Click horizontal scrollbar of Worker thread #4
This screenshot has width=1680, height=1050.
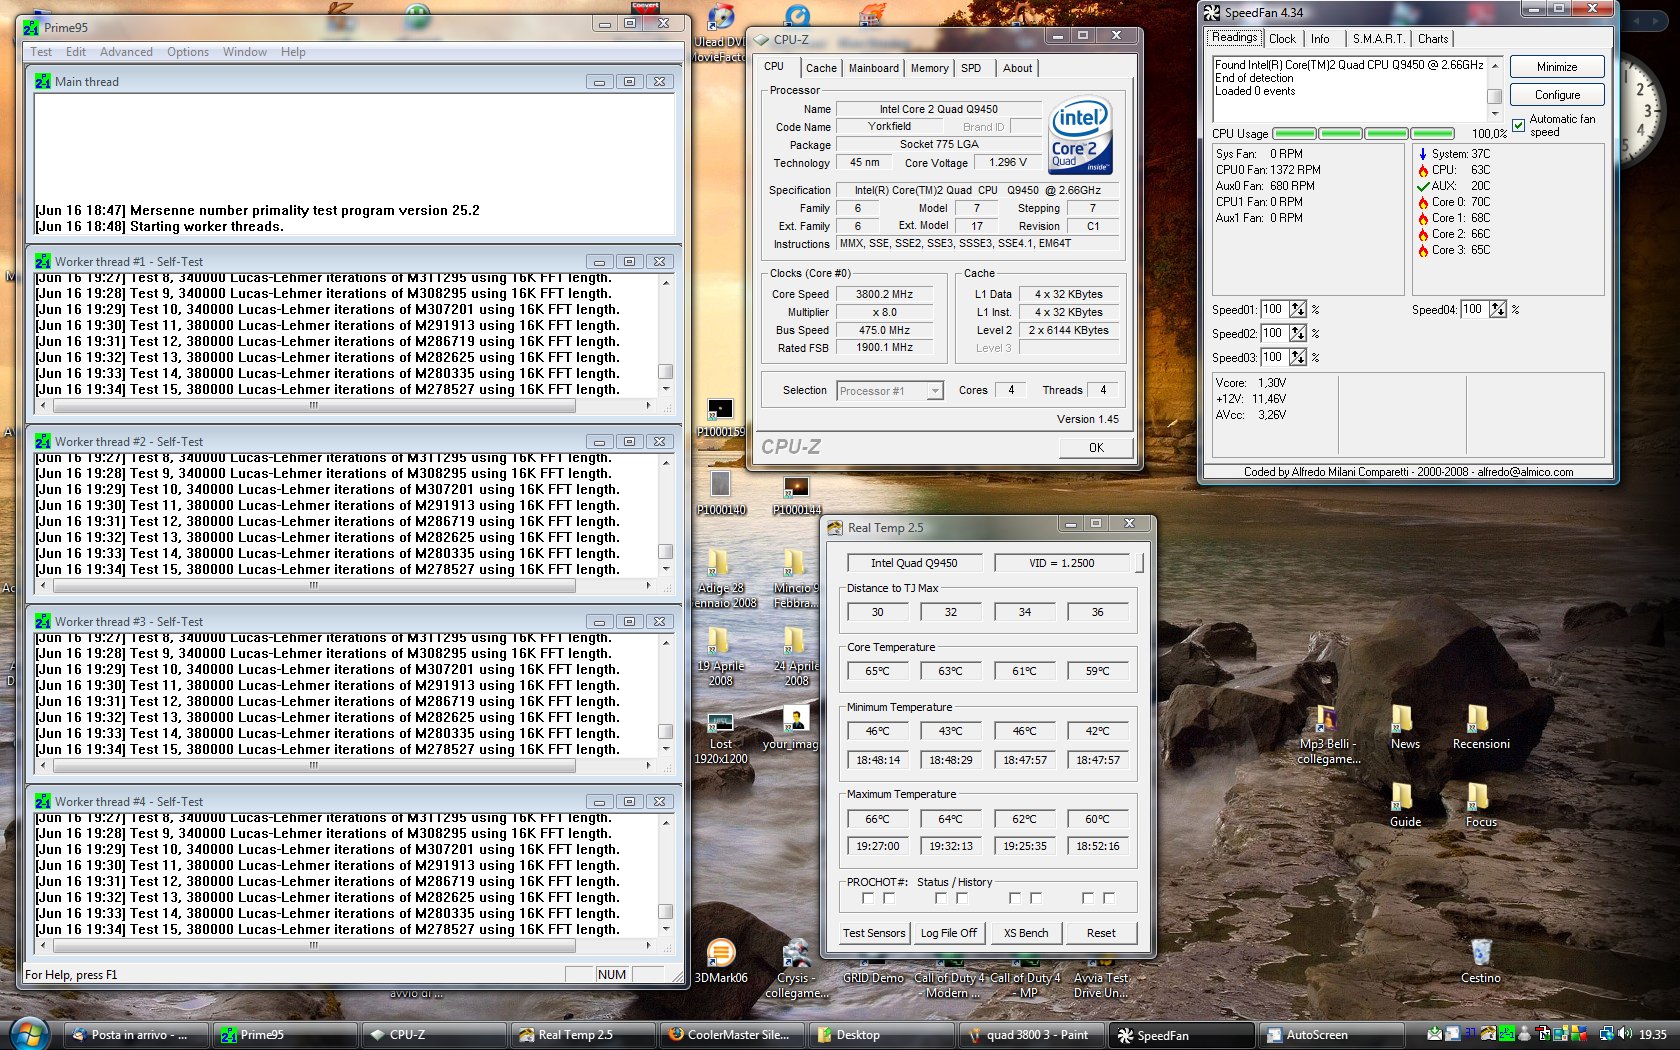pyautogui.click(x=346, y=946)
